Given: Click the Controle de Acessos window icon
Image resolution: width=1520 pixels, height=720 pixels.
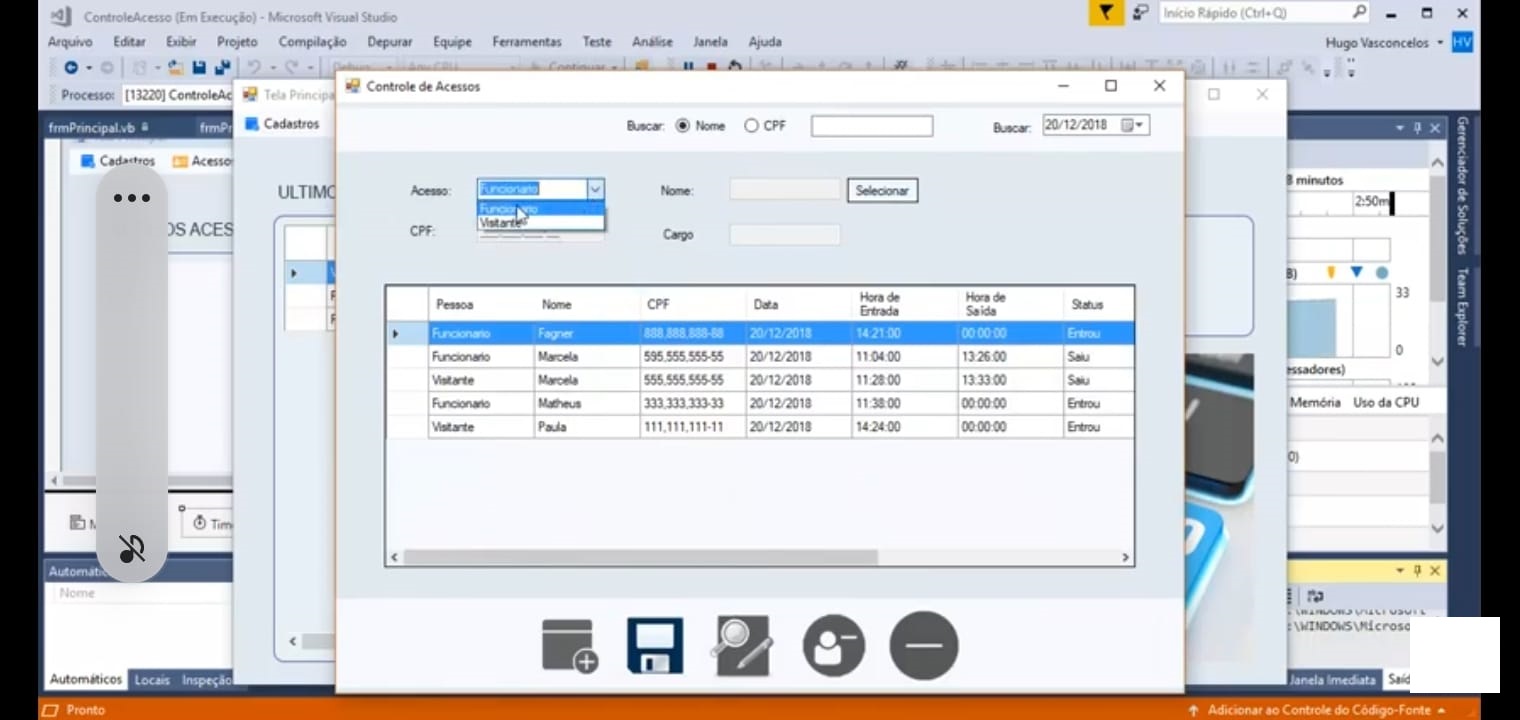Looking at the screenshot, I should (x=352, y=86).
